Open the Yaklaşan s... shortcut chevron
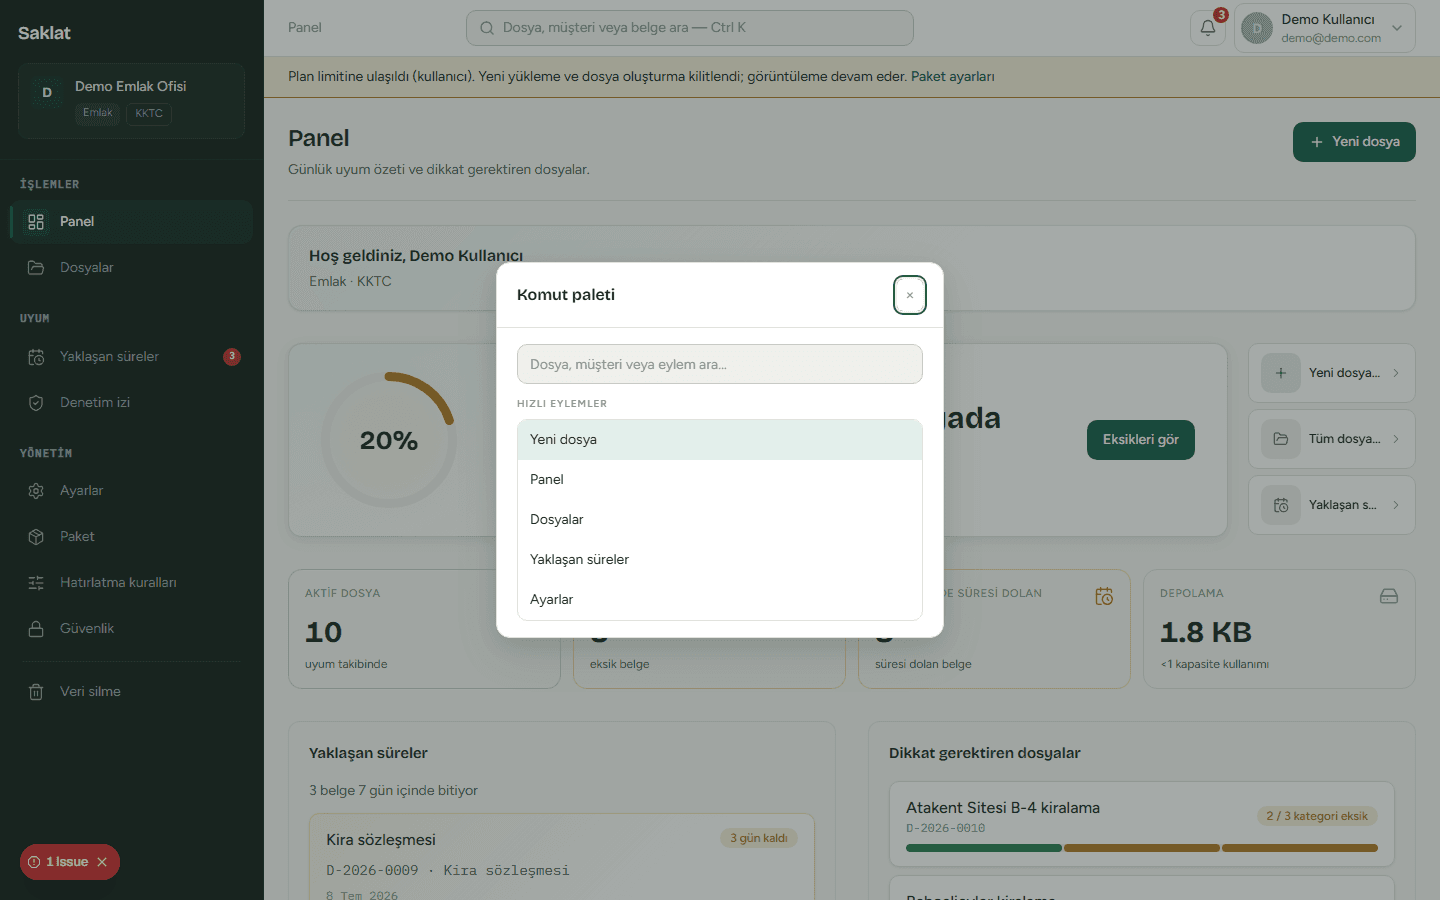 pos(1396,505)
